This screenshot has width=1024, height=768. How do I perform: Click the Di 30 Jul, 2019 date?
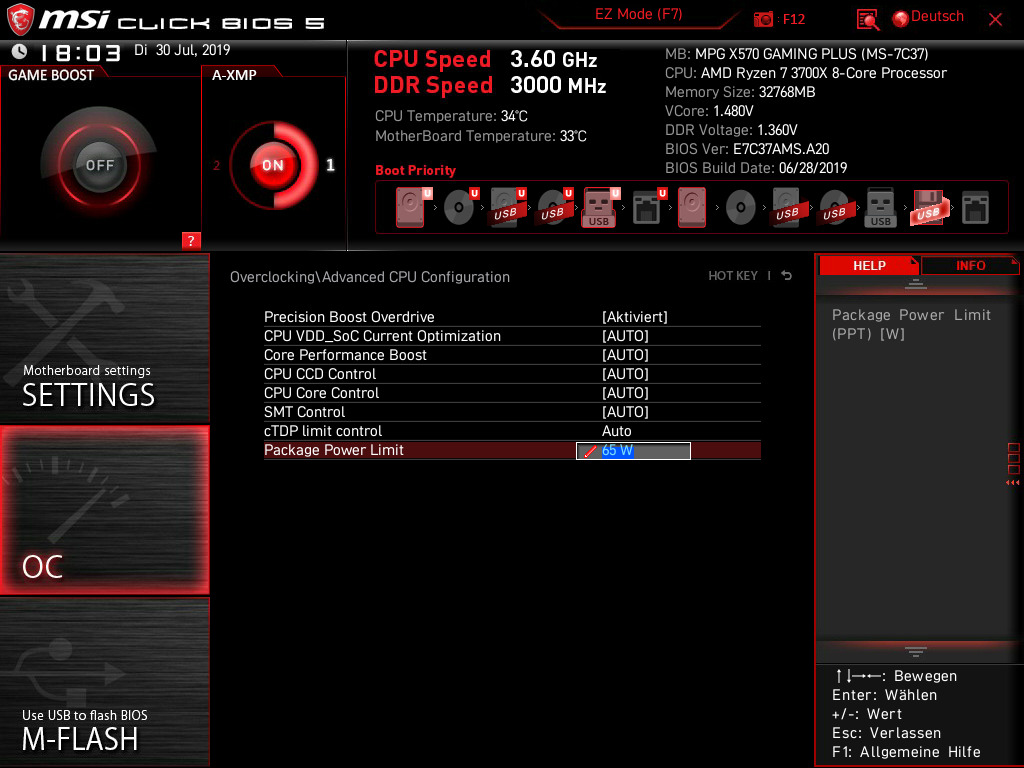(182, 50)
